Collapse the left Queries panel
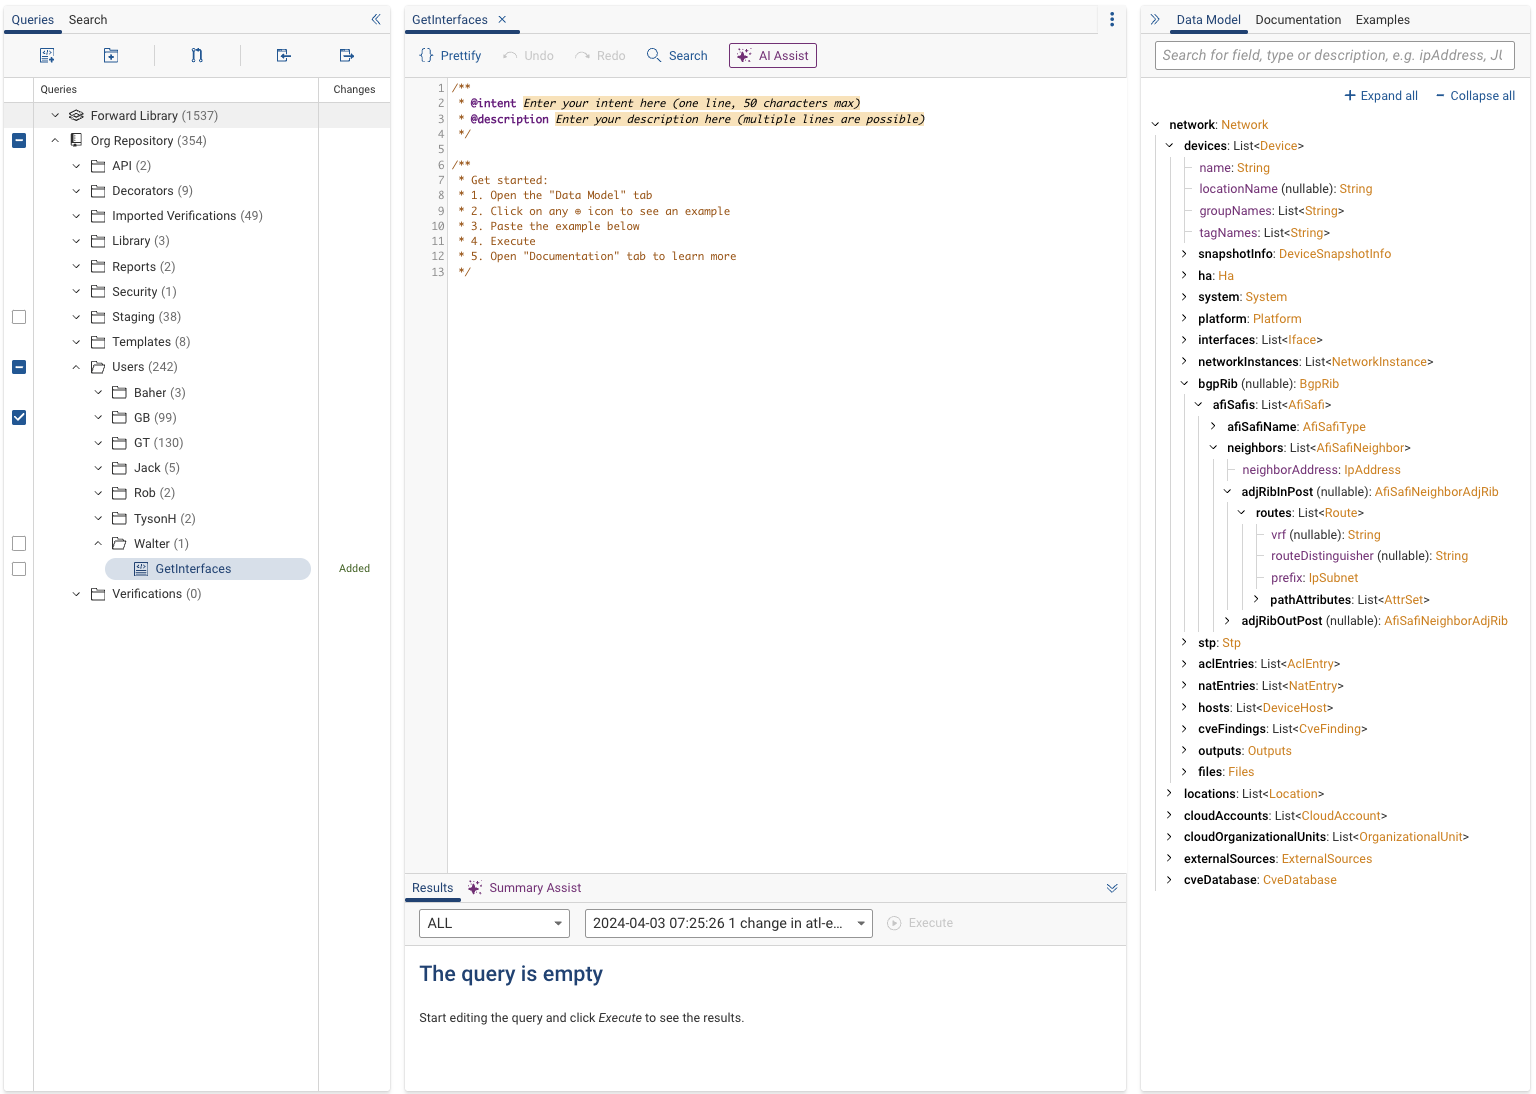 pyautogui.click(x=376, y=20)
